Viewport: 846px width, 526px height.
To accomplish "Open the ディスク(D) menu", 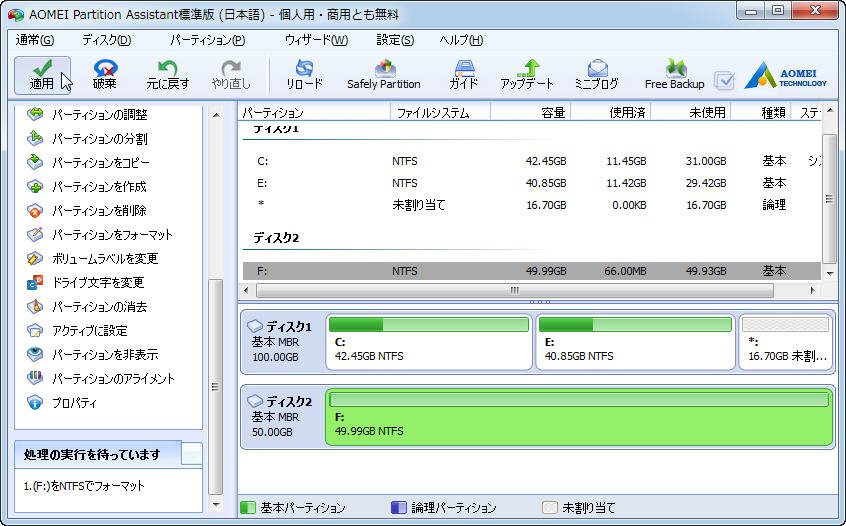I will 107,40.
